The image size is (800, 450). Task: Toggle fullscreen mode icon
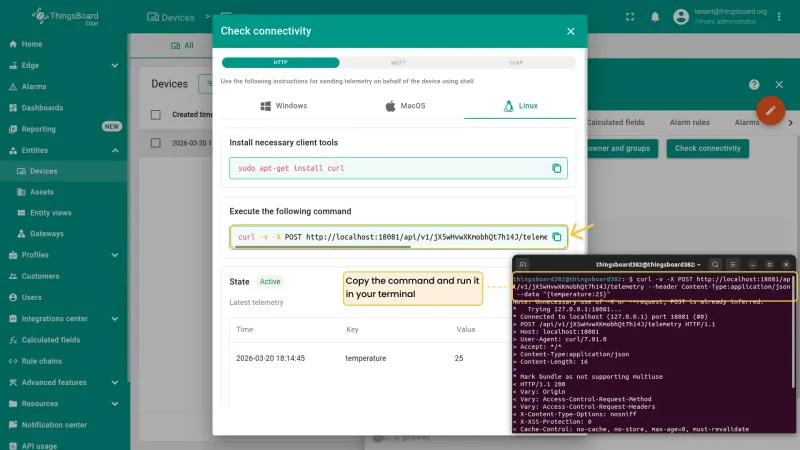point(630,17)
